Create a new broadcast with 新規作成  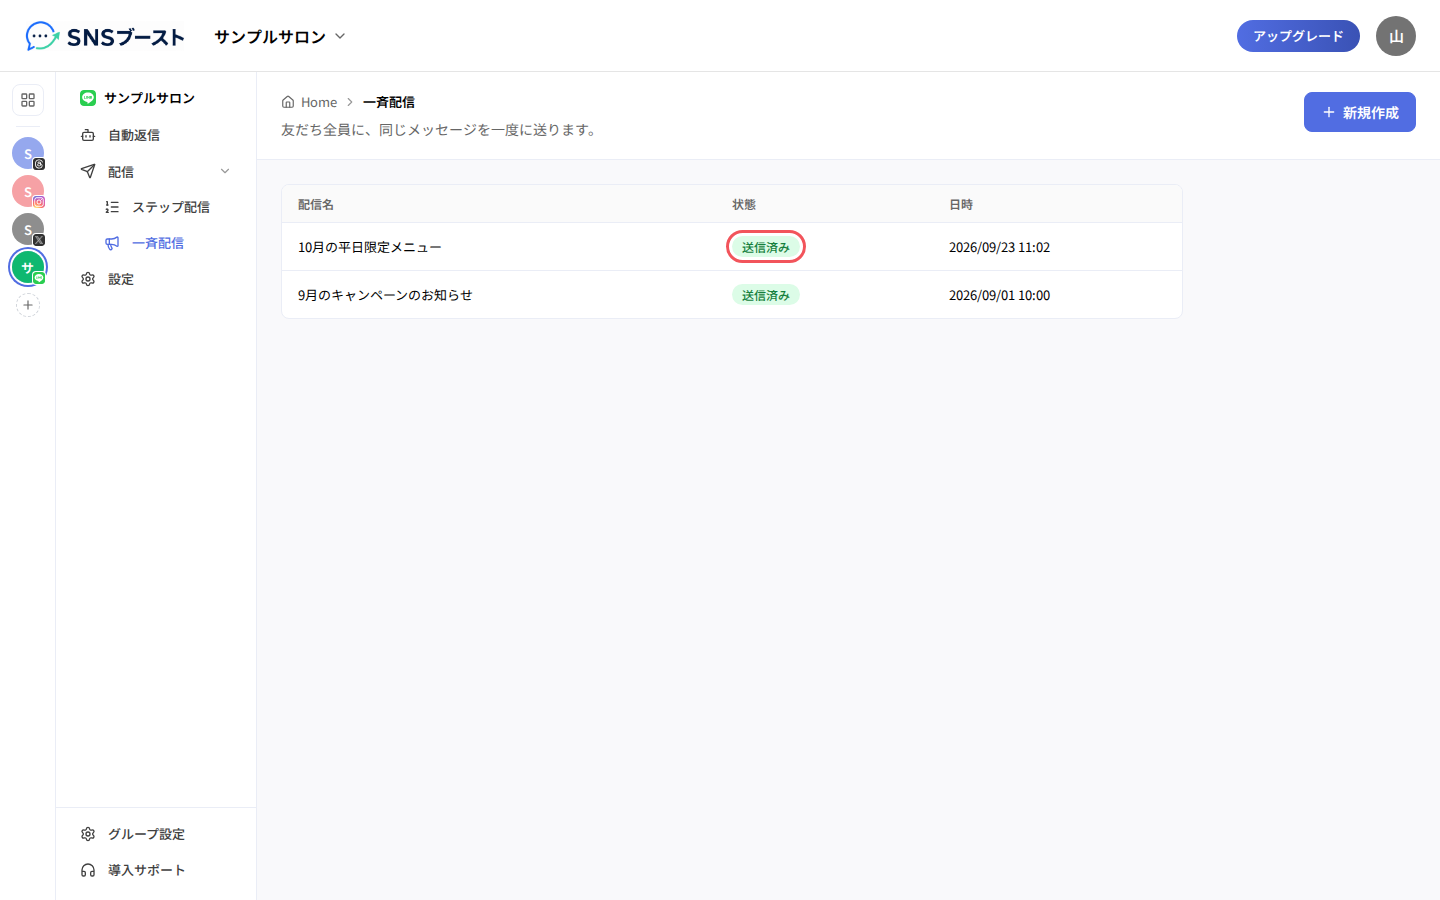[1360, 112]
